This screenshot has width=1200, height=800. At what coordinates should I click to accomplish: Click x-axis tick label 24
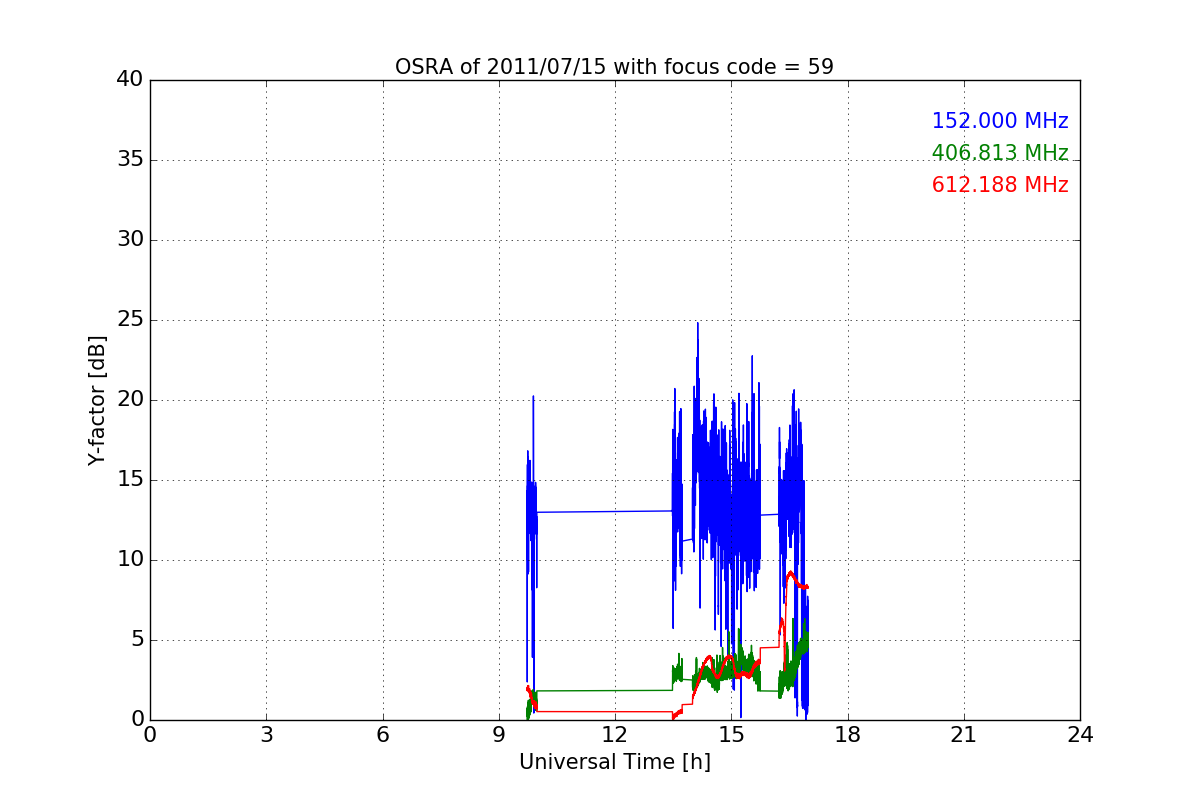tap(1080, 735)
